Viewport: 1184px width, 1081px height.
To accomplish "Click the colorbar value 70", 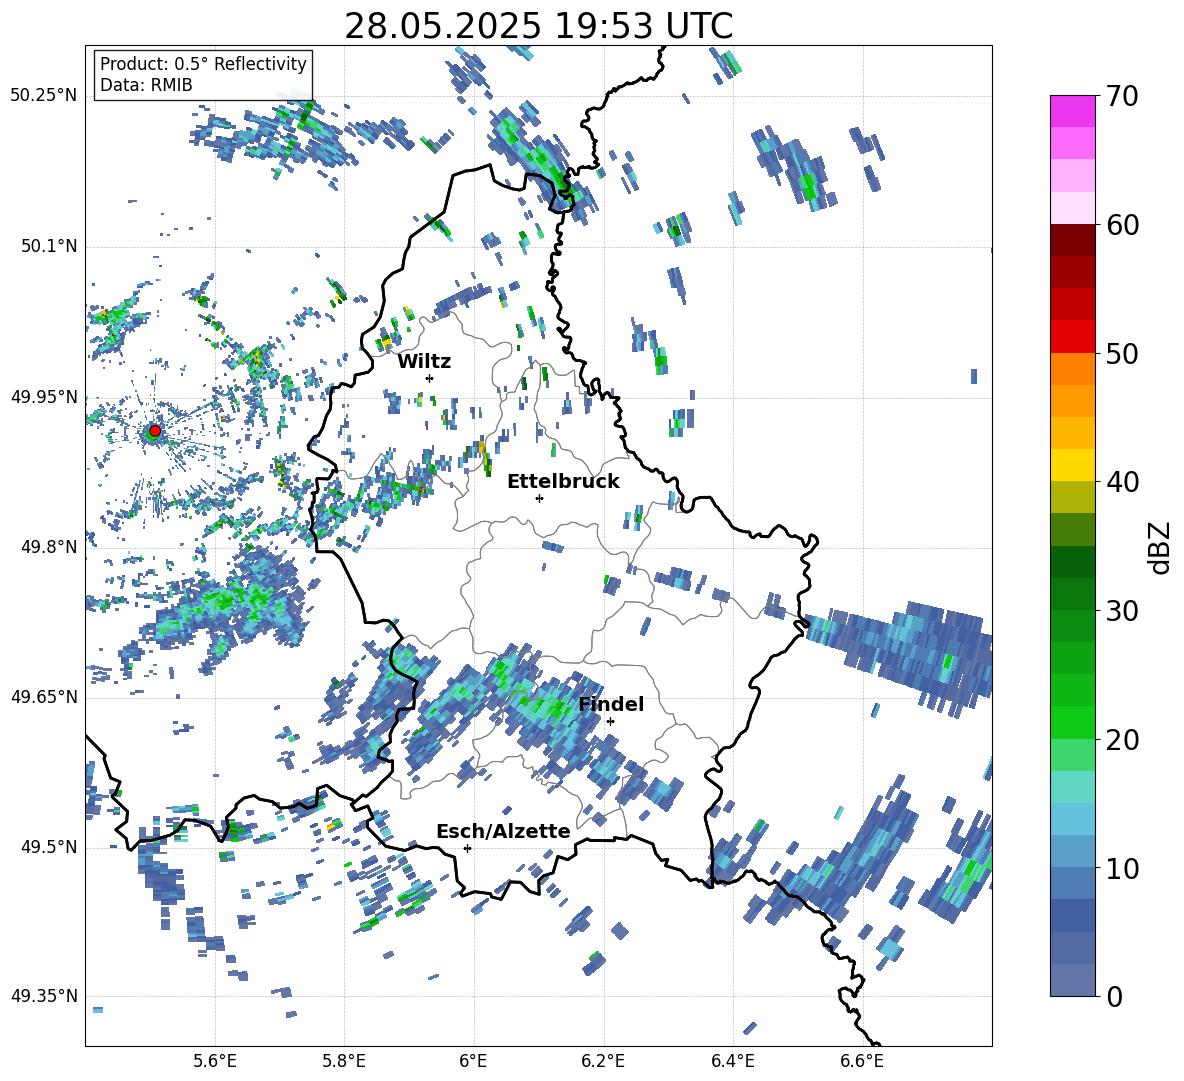I will 1122,97.
